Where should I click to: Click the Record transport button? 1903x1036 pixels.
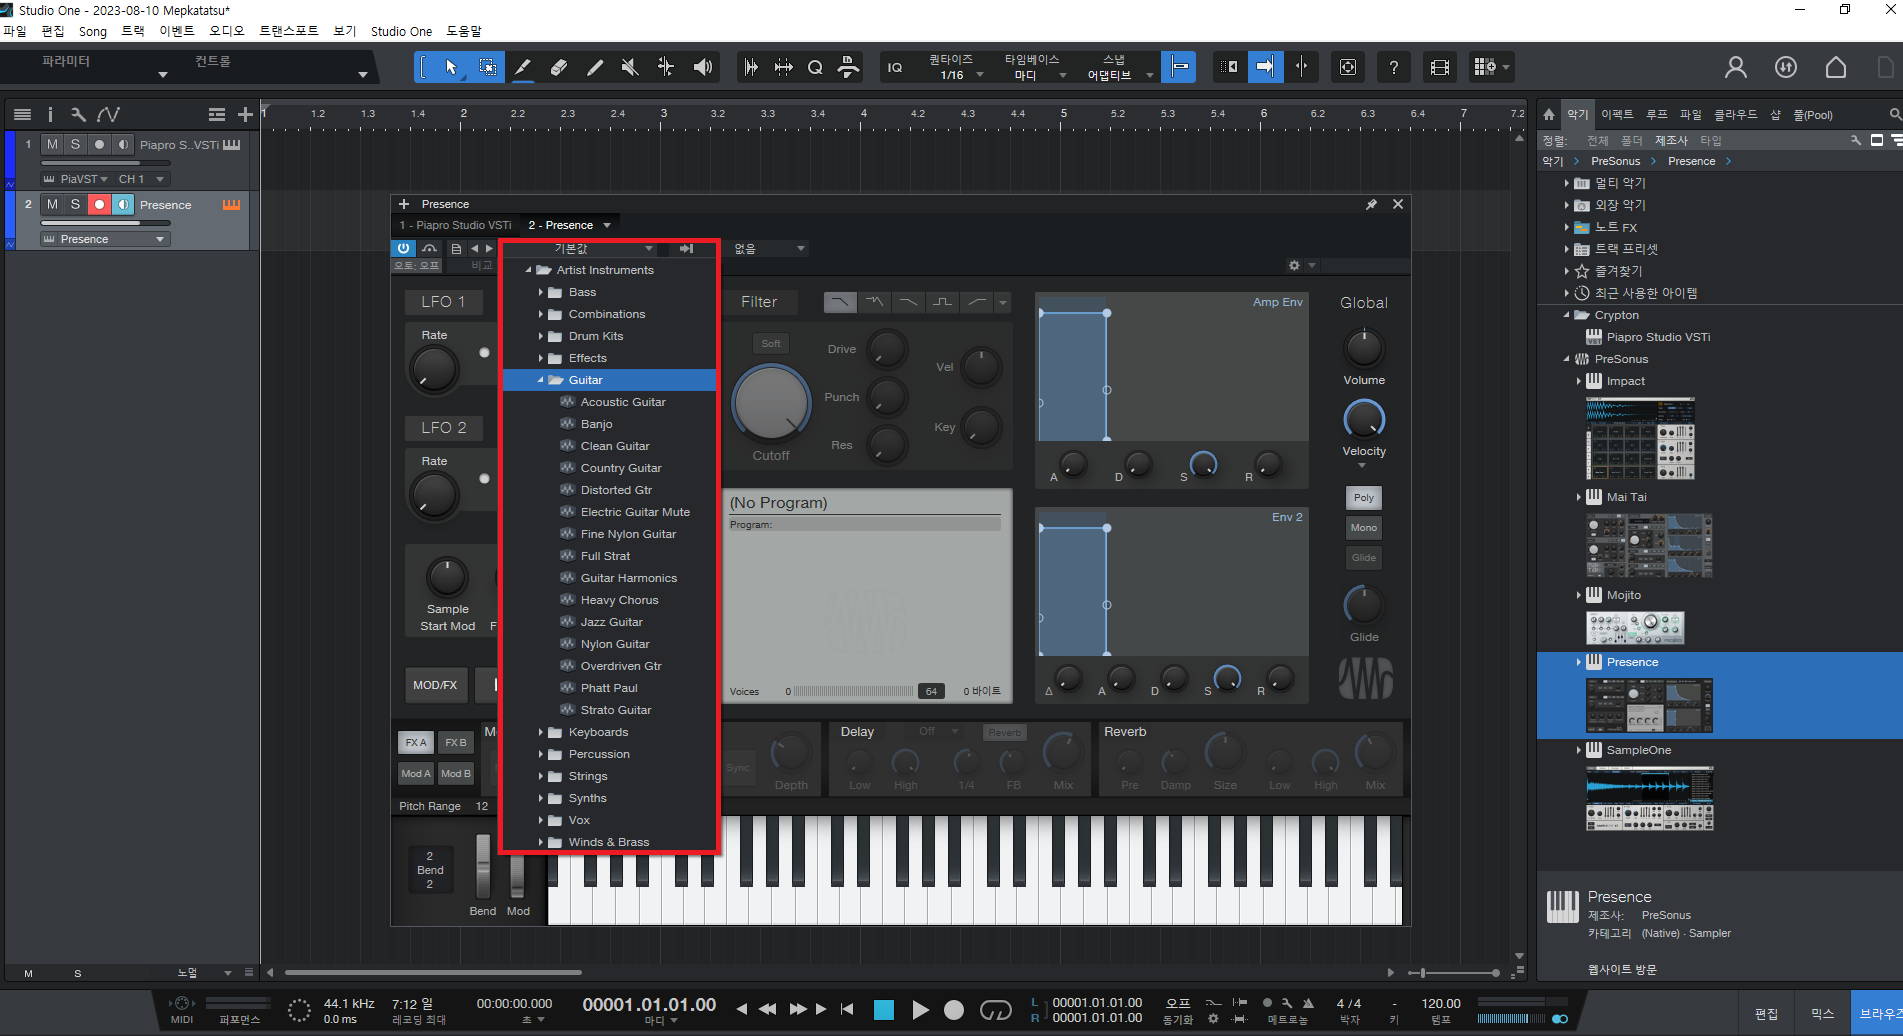point(954,1010)
